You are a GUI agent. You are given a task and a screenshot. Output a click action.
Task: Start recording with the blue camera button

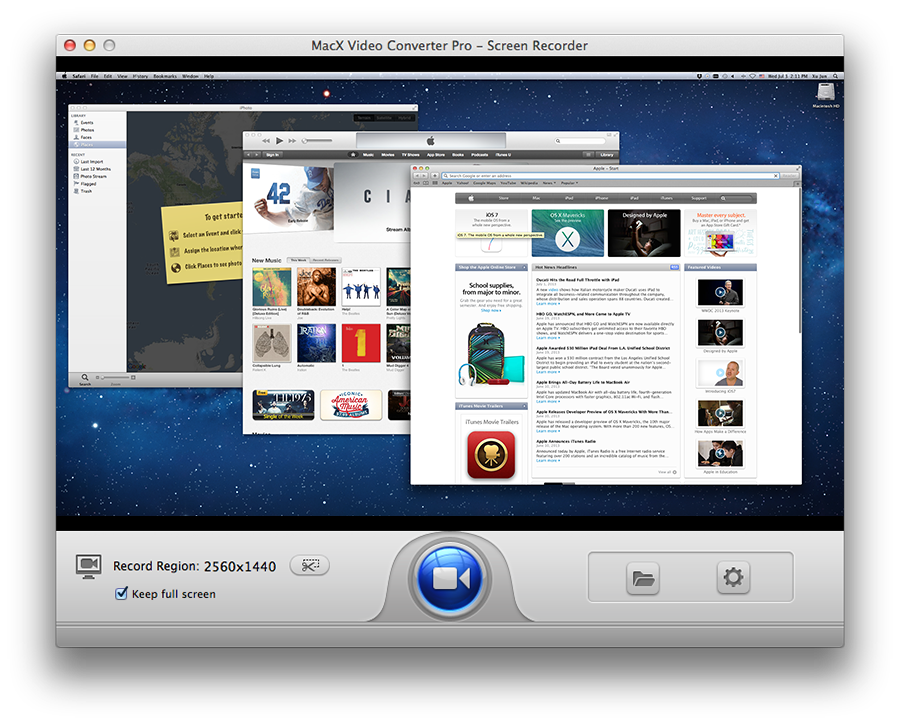pyautogui.click(x=449, y=578)
